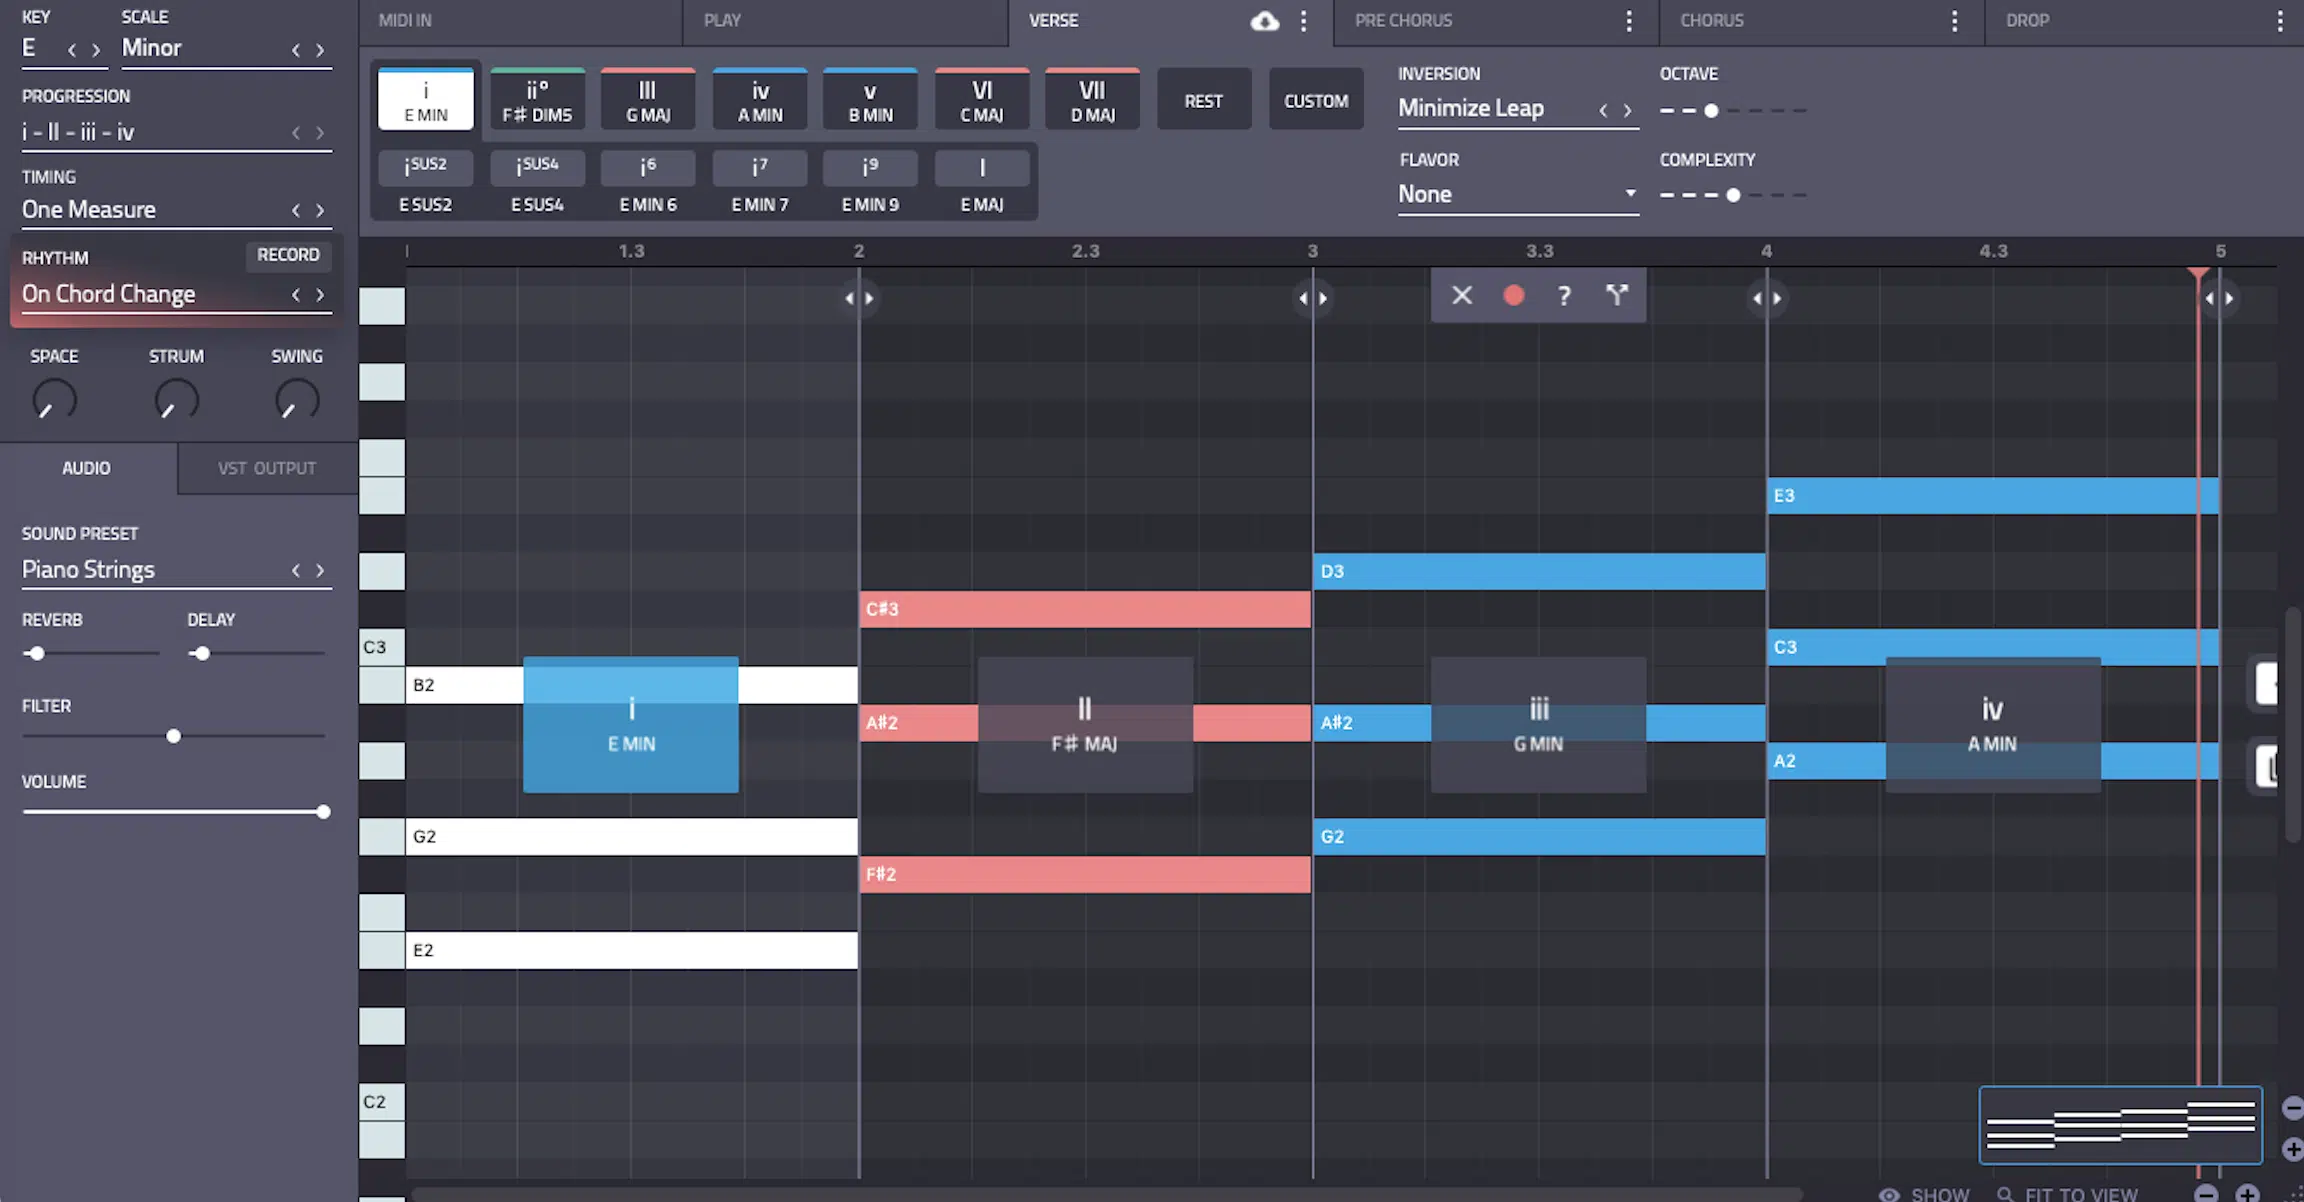Toggle AUDIO output tab
The image size is (2304, 1202).
click(x=85, y=468)
